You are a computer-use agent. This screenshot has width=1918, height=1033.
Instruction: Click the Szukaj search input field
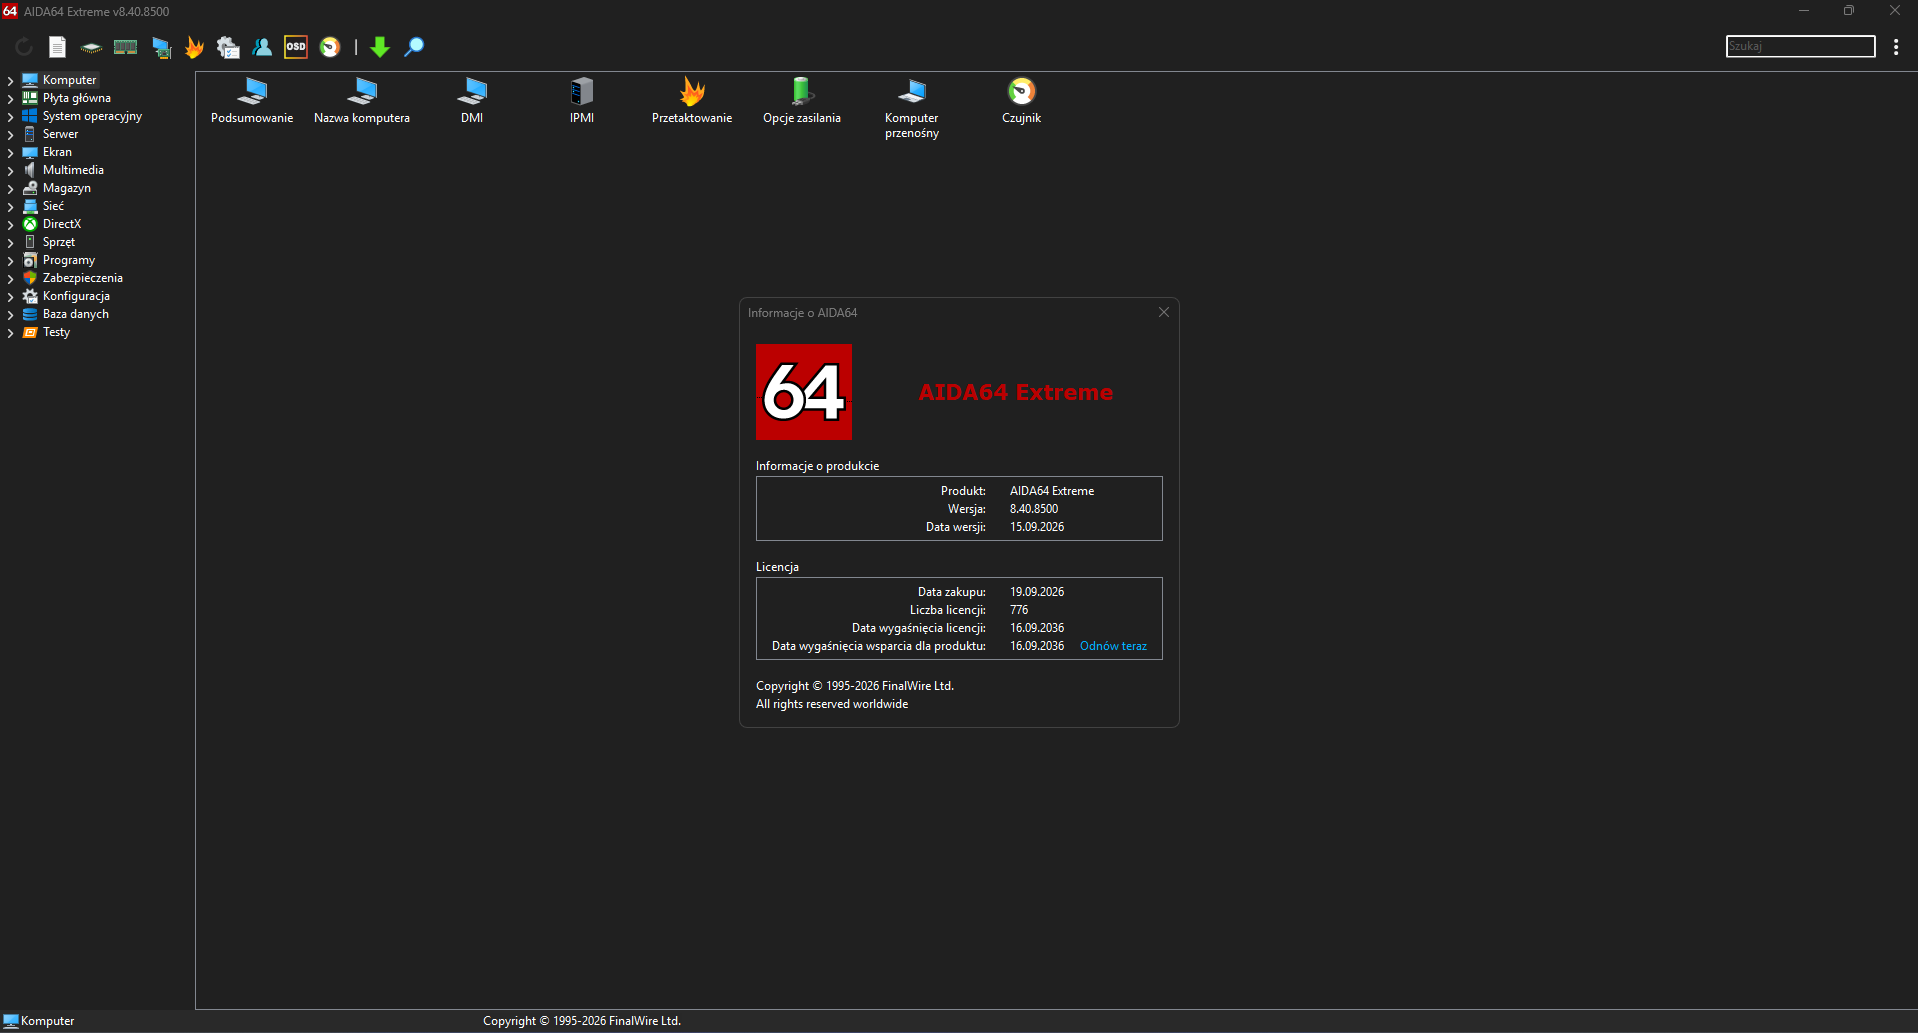[1800, 46]
